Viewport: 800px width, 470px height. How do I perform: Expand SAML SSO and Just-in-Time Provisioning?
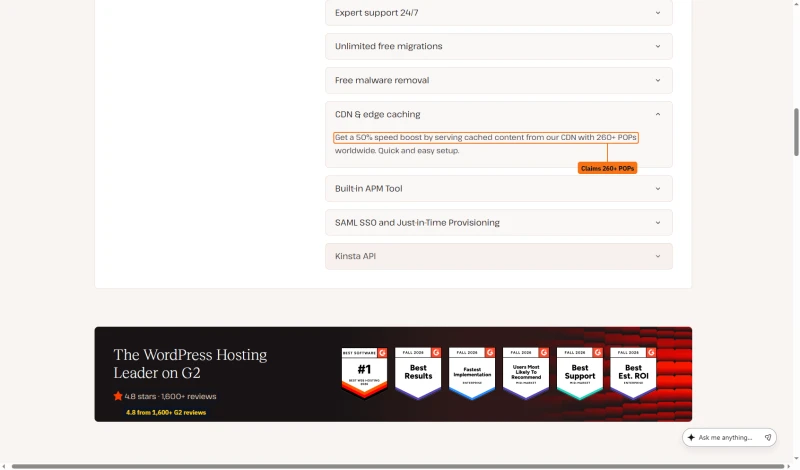pyautogui.click(x=498, y=222)
